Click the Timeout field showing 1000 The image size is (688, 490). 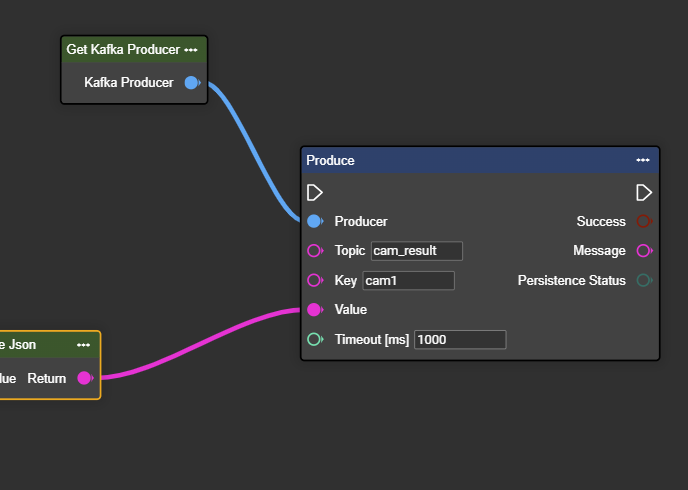pos(460,340)
